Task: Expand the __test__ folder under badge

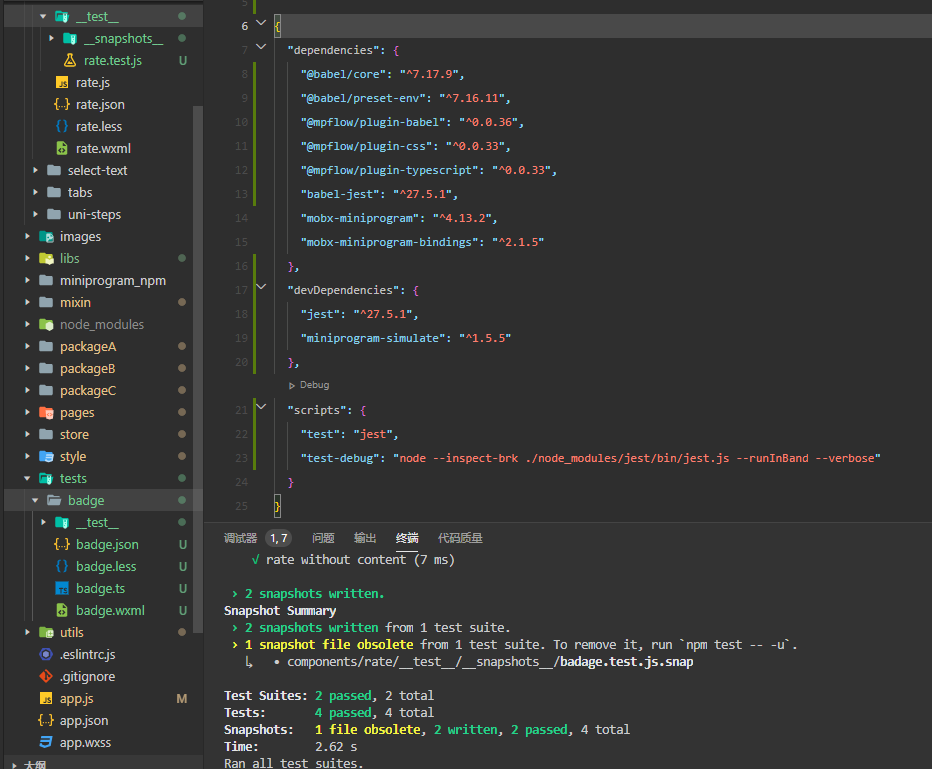Action: click(43, 522)
